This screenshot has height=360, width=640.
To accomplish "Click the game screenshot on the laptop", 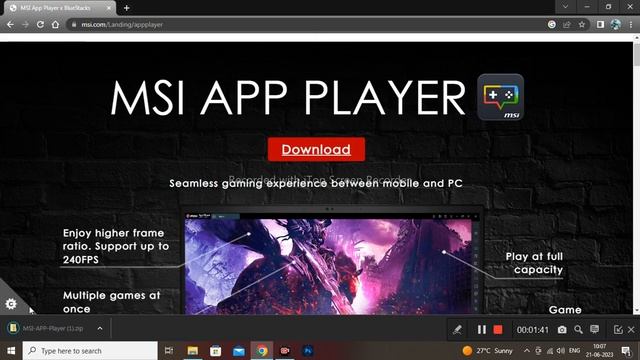I will pyautogui.click(x=329, y=266).
